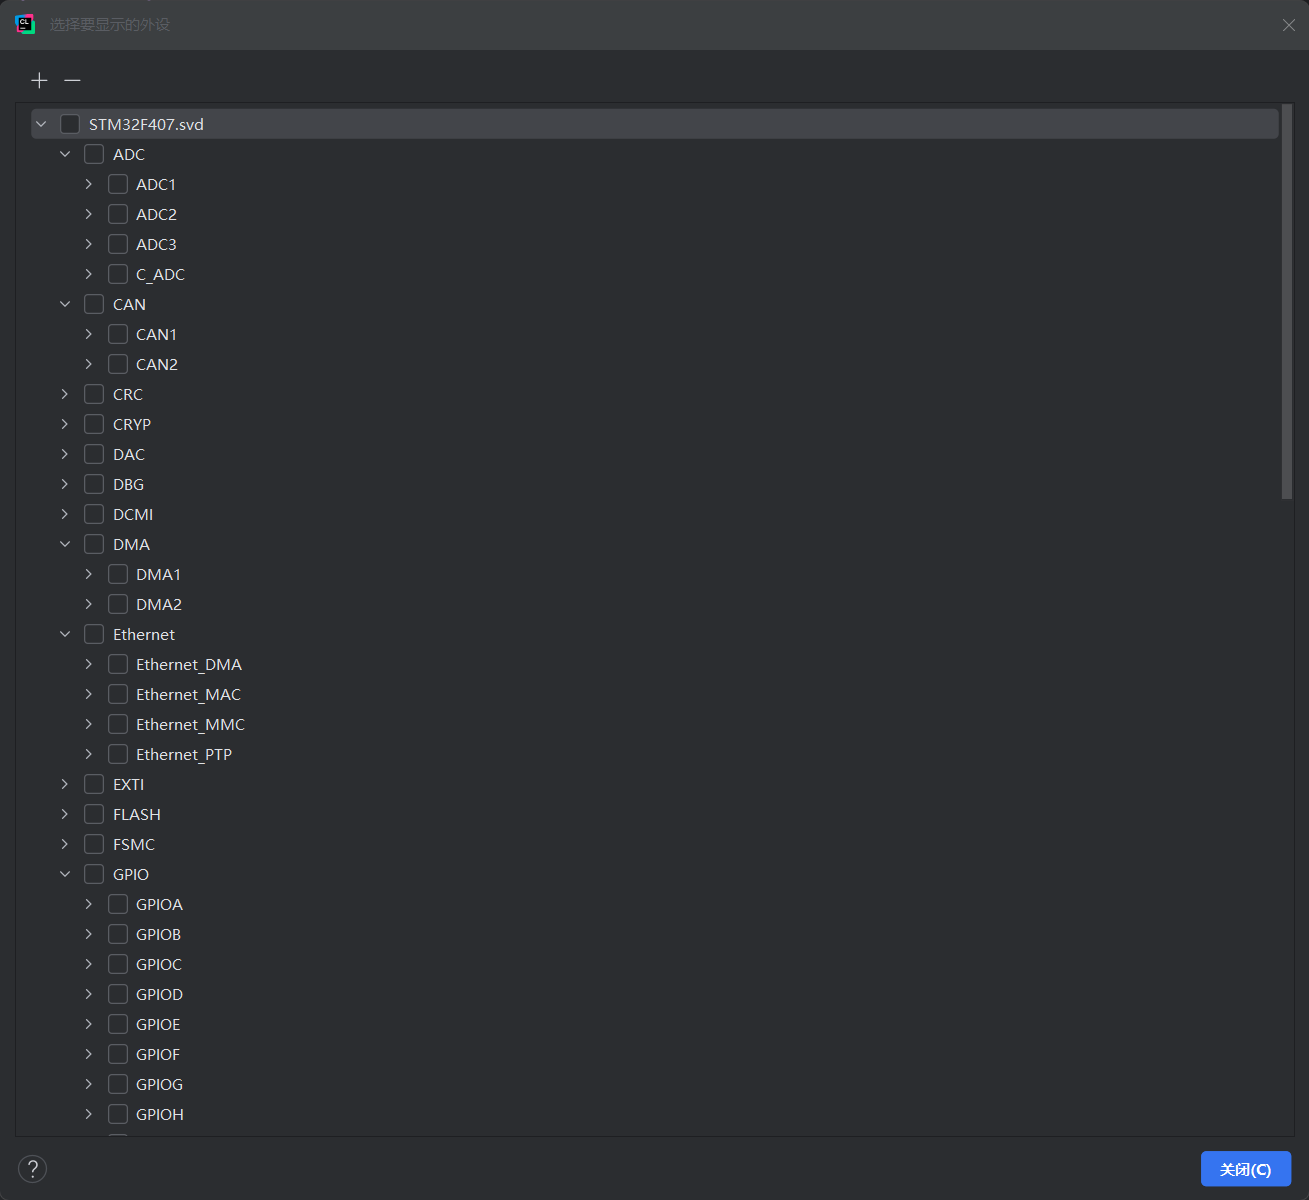Enable the Ethernet_MAC checkbox
1309x1200 pixels.
[118, 694]
